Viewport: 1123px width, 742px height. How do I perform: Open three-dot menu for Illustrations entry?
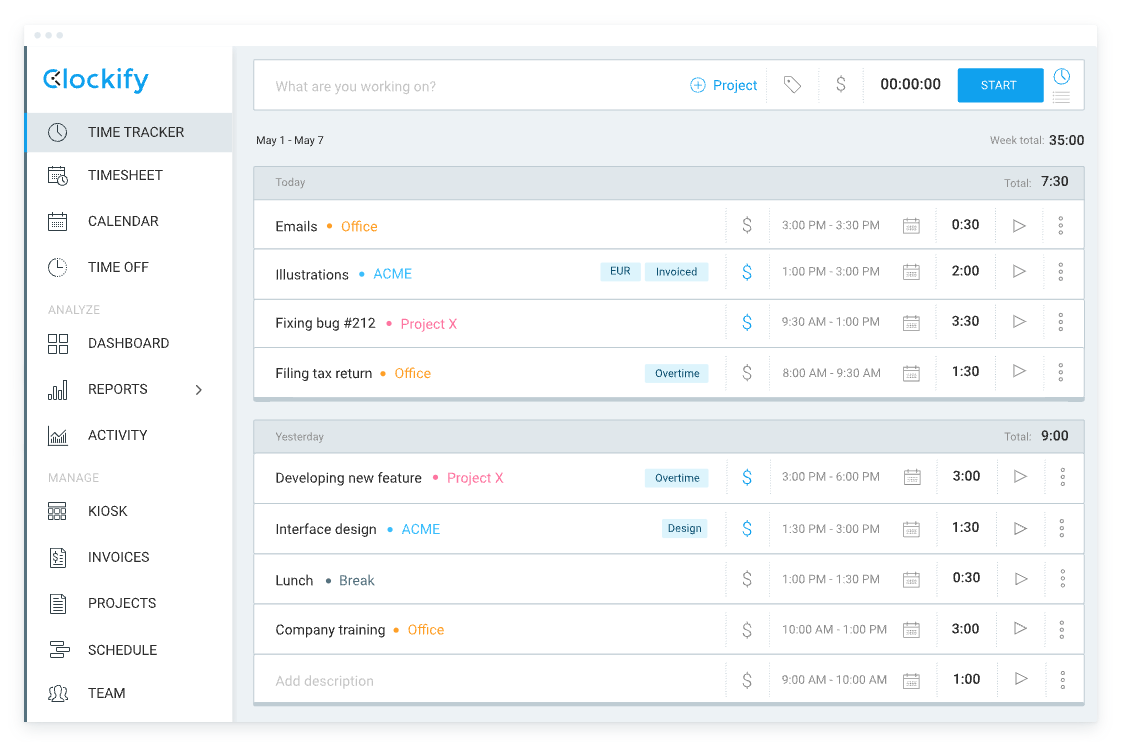pyautogui.click(x=1060, y=272)
